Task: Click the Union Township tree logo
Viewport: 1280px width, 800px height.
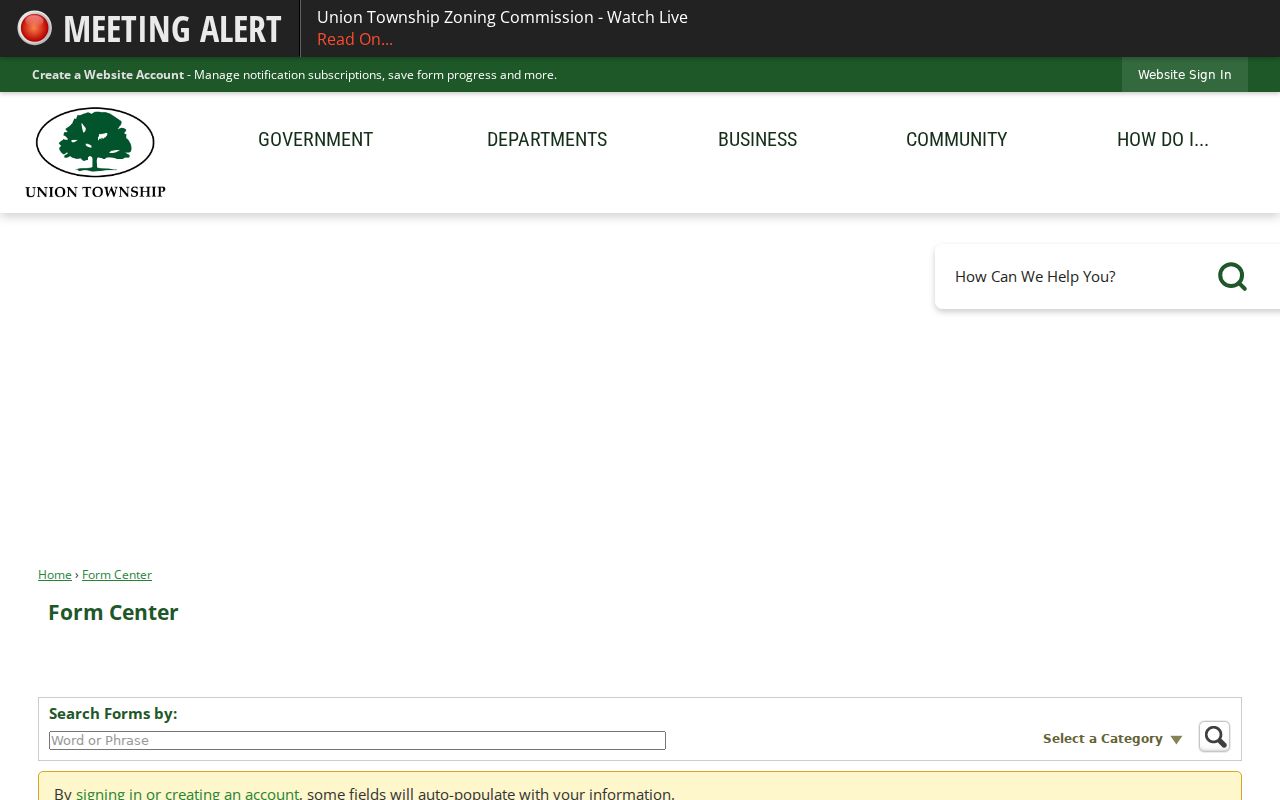Action: click(x=95, y=153)
